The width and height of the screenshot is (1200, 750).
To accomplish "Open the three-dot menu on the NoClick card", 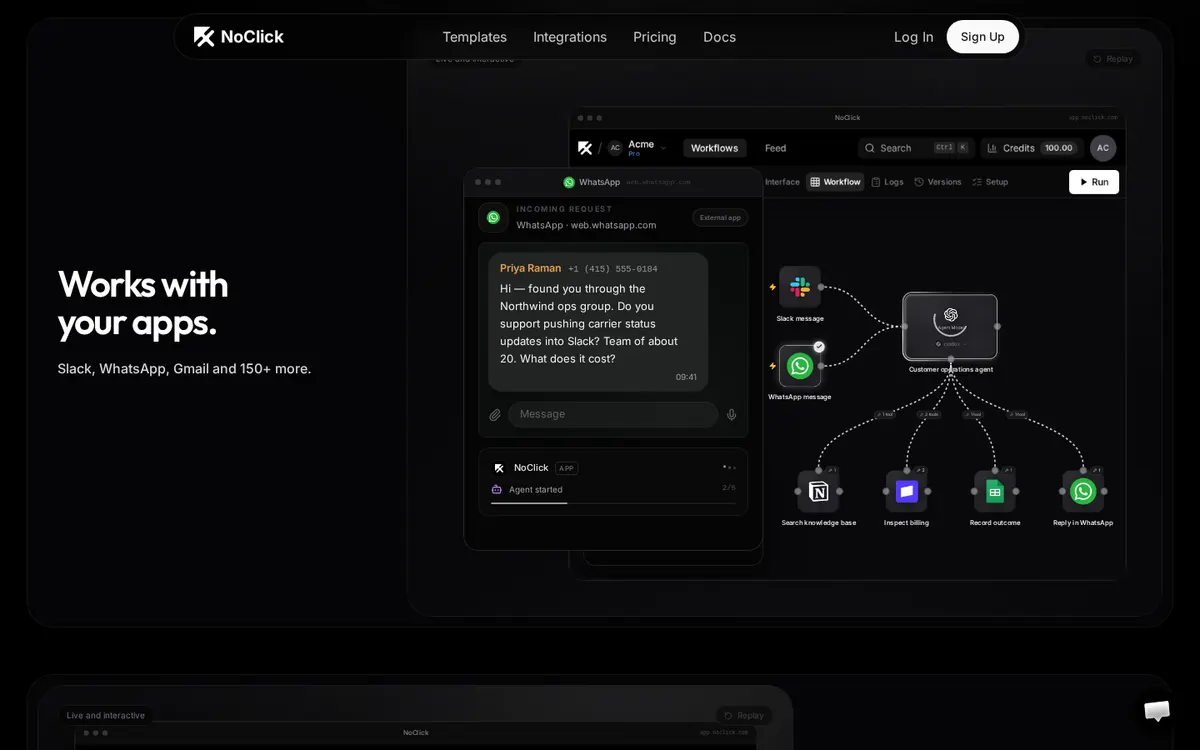I will [729, 467].
